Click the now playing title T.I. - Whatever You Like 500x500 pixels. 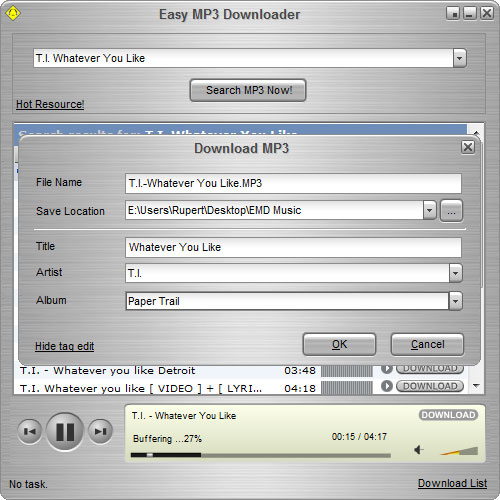pyautogui.click(x=184, y=416)
